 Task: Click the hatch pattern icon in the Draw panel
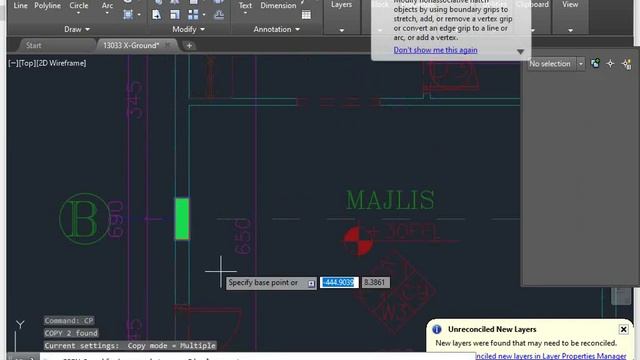(x=128, y=15)
